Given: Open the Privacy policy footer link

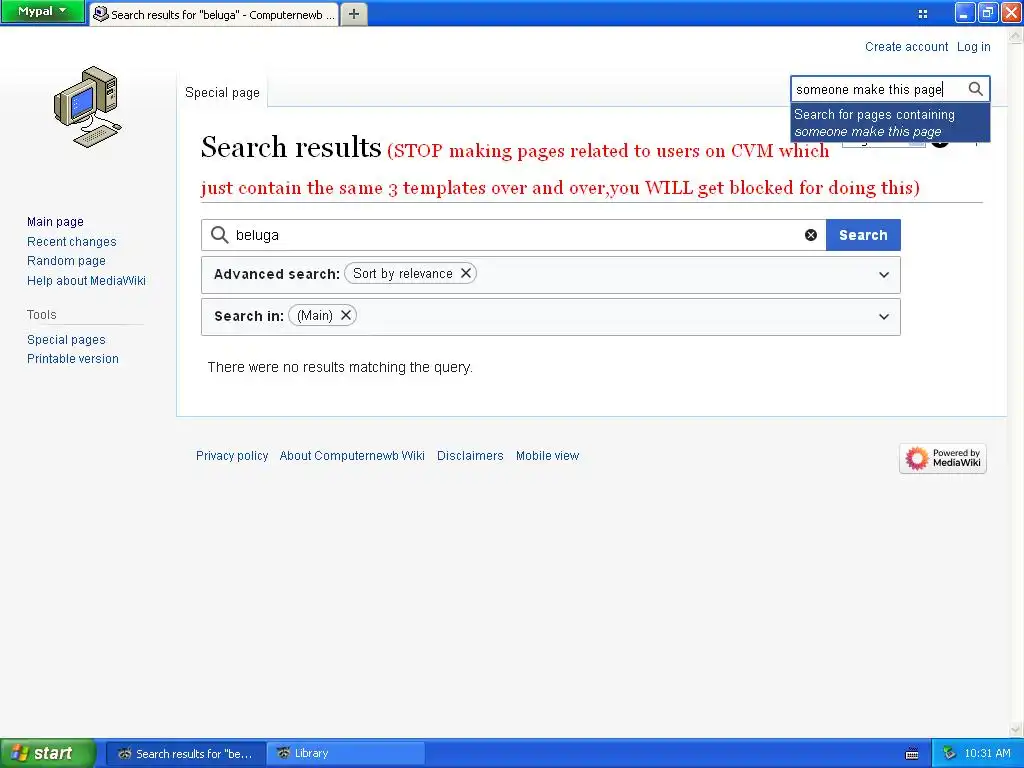Looking at the screenshot, I should [x=232, y=456].
